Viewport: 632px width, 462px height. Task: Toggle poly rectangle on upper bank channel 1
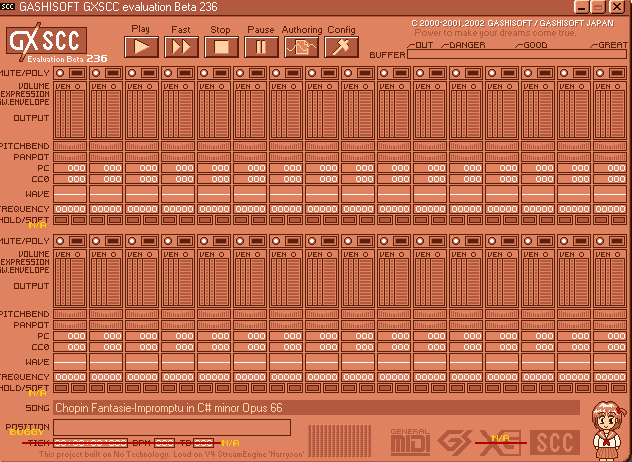click(x=77, y=73)
